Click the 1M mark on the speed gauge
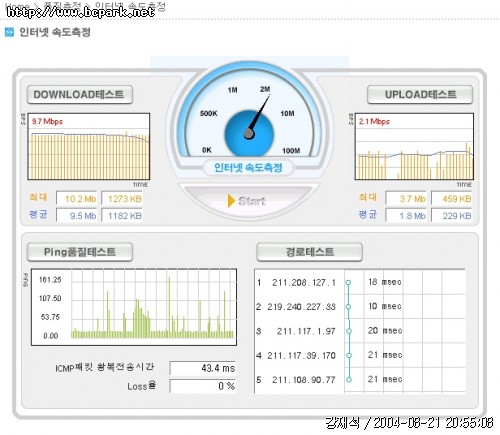 tap(233, 90)
